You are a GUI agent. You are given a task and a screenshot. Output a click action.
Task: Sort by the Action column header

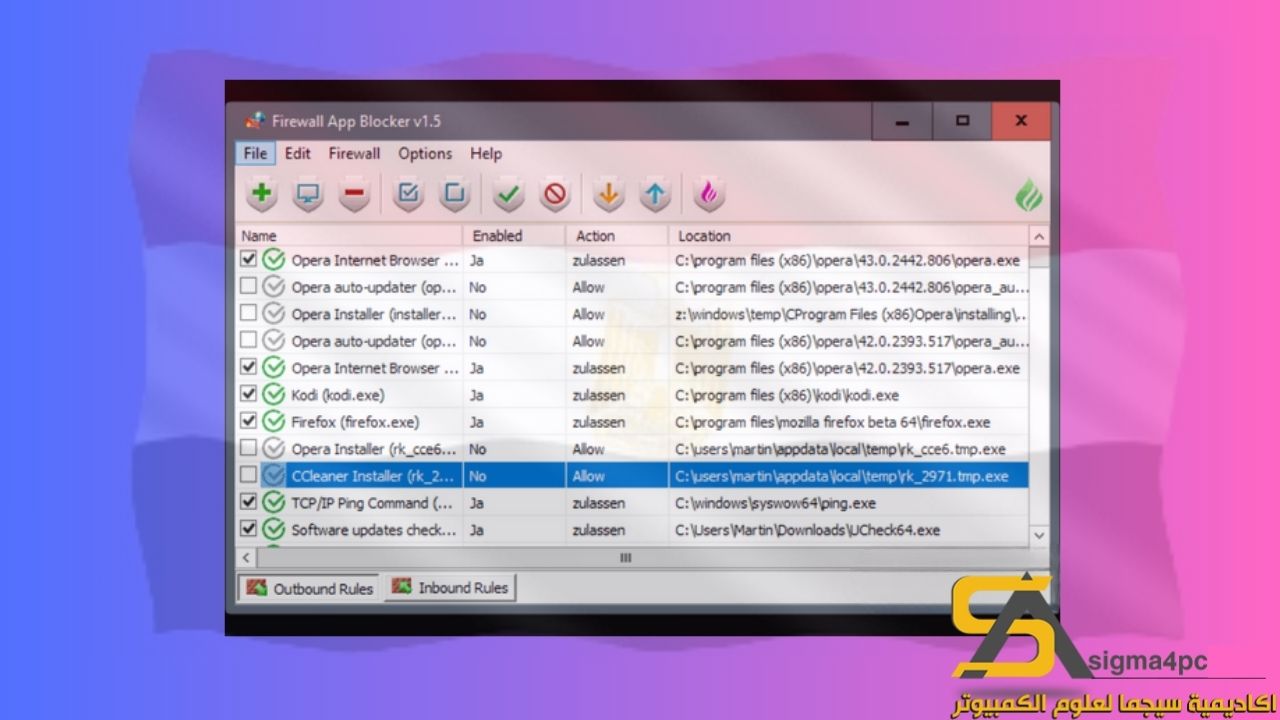(617, 236)
